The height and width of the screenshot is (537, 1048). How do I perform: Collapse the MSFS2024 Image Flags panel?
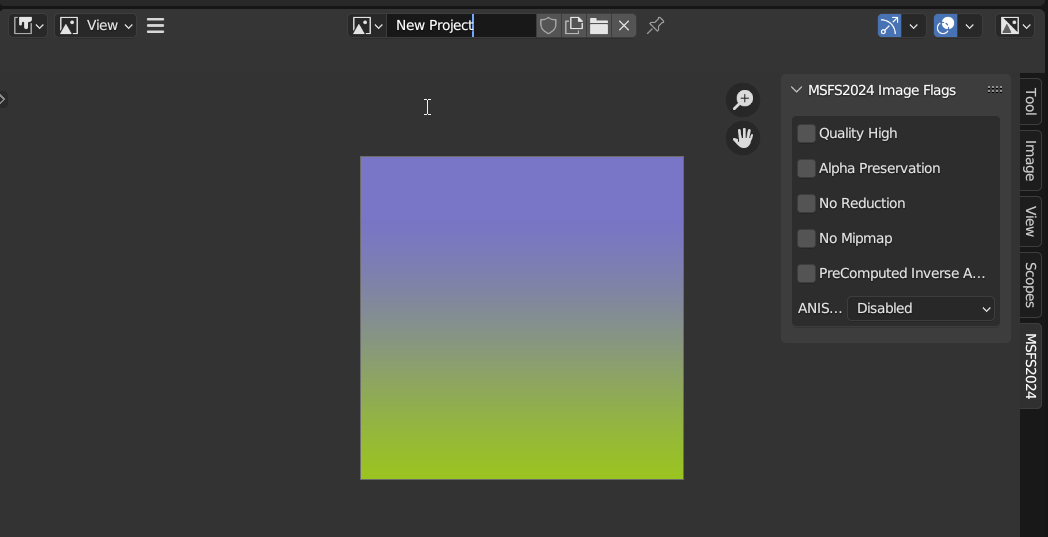[796, 90]
